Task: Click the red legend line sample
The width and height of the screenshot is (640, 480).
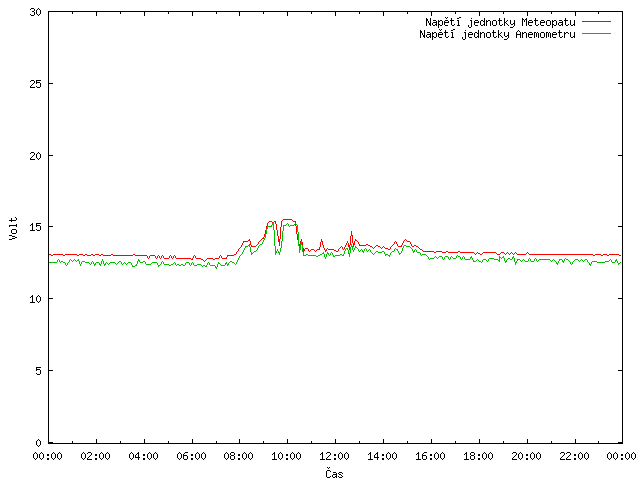Action: coord(596,21)
